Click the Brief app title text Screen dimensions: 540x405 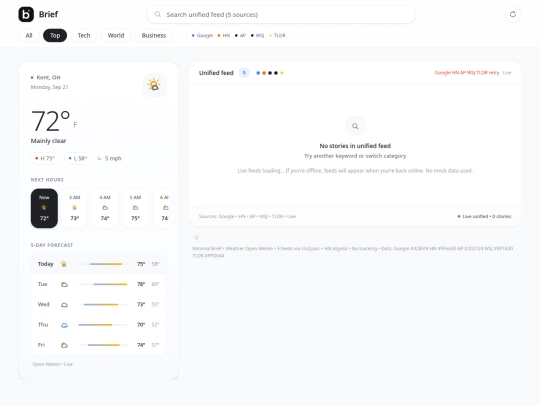click(x=48, y=14)
